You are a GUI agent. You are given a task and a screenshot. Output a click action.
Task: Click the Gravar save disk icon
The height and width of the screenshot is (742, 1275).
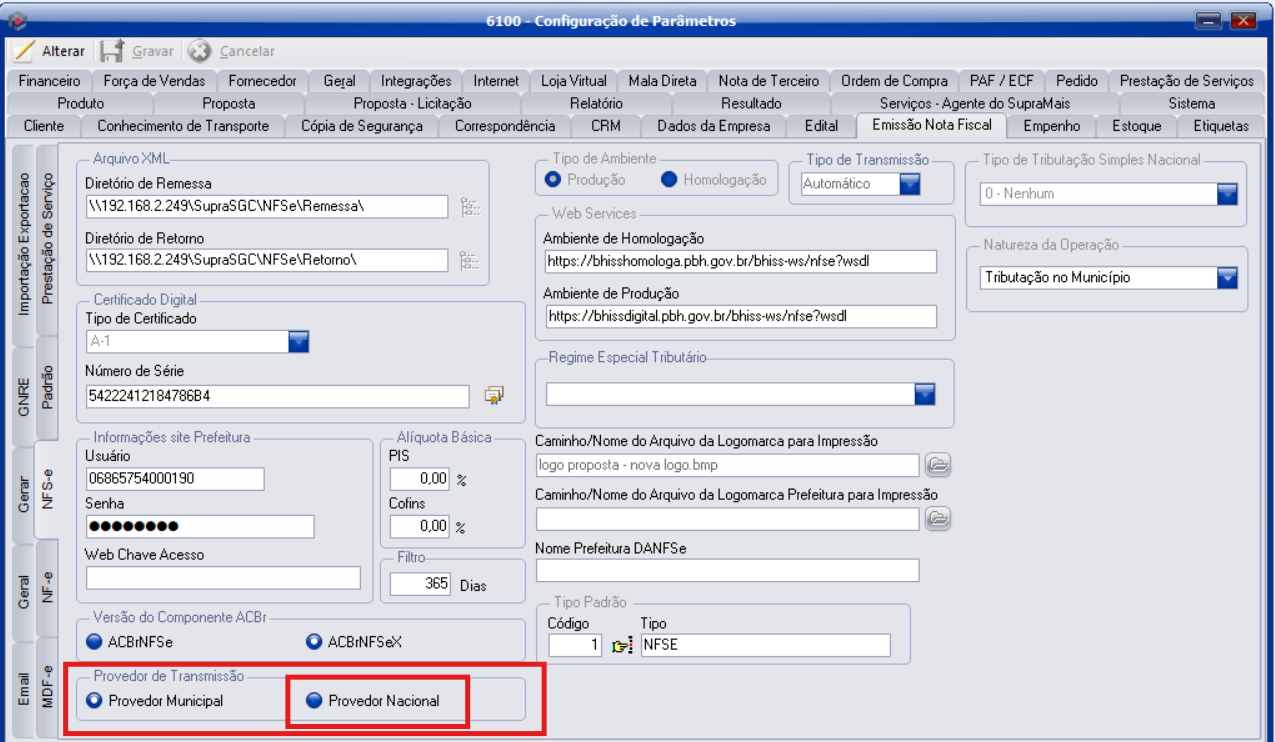112,51
